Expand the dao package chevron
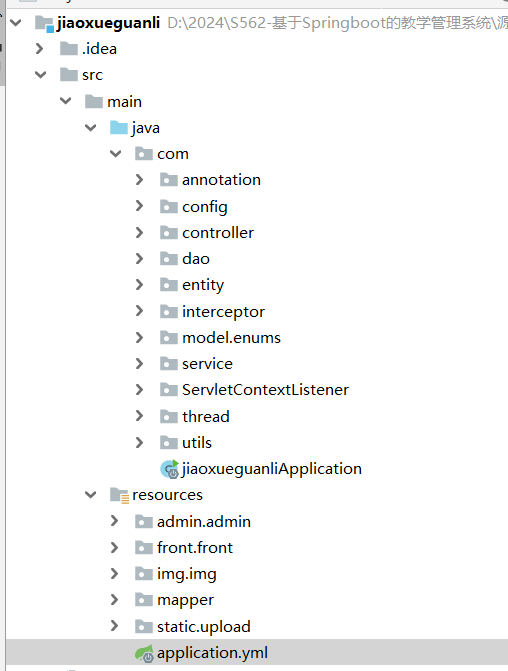This screenshot has width=508, height=671. (x=140, y=258)
